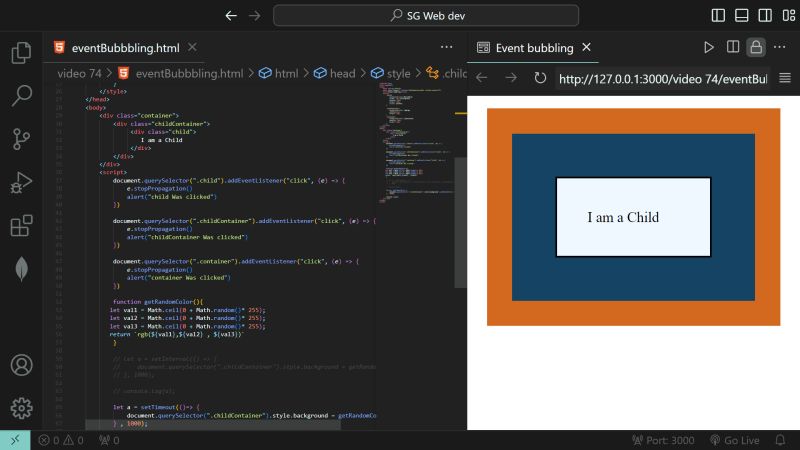Open the Source Control view
This screenshot has width=800, height=450.
coord(21,139)
